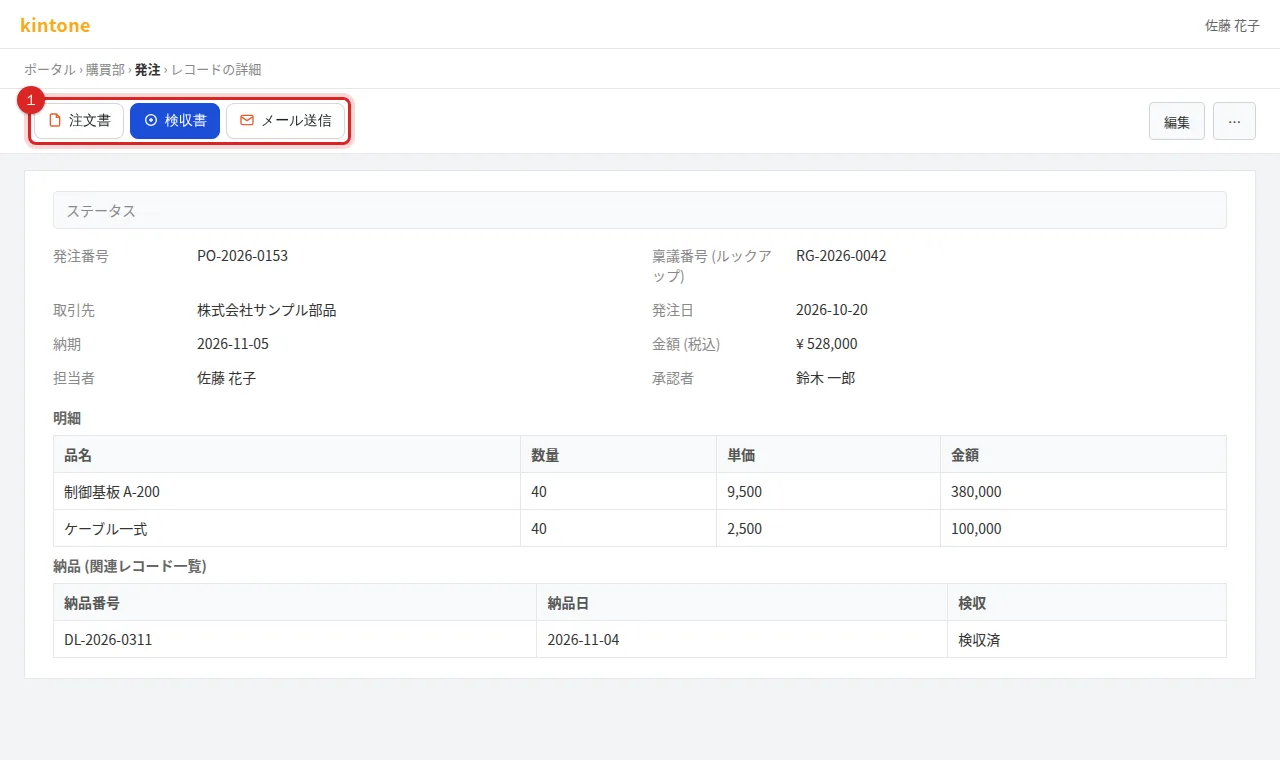Click the 制御基板 A-200 item cell
The height and width of the screenshot is (760, 1280).
tap(287, 491)
